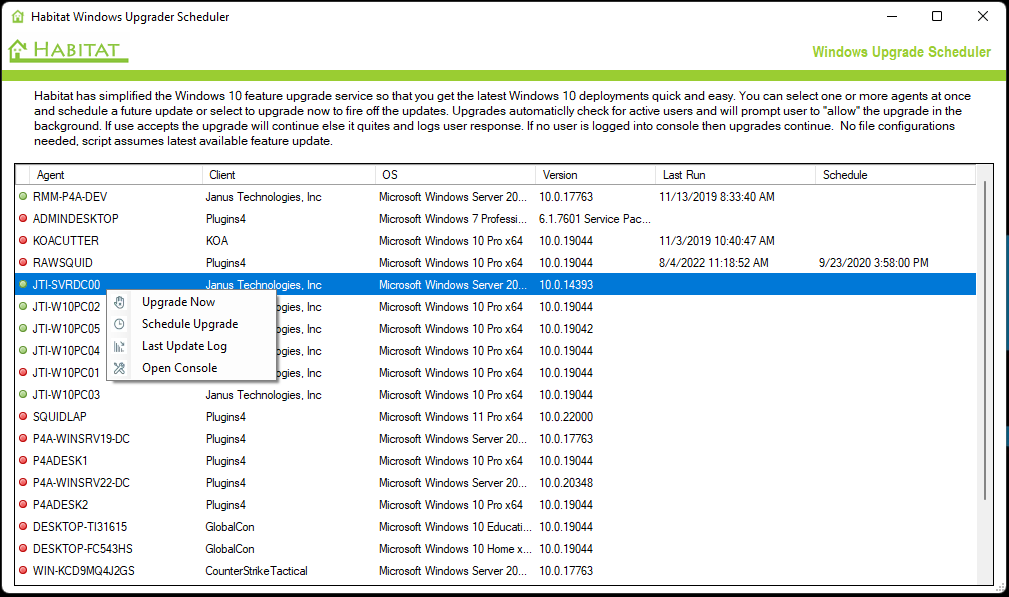
Task: Sort the table by the Agent column
Action: 52,174
